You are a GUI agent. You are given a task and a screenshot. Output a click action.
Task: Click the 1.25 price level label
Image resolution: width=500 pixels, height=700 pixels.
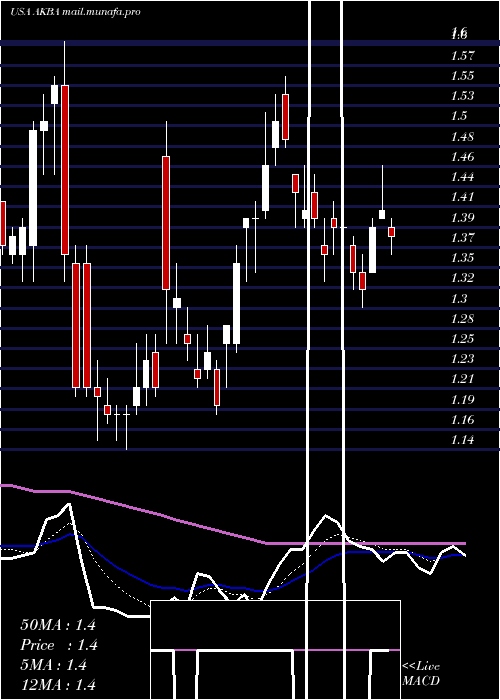point(462,339)
